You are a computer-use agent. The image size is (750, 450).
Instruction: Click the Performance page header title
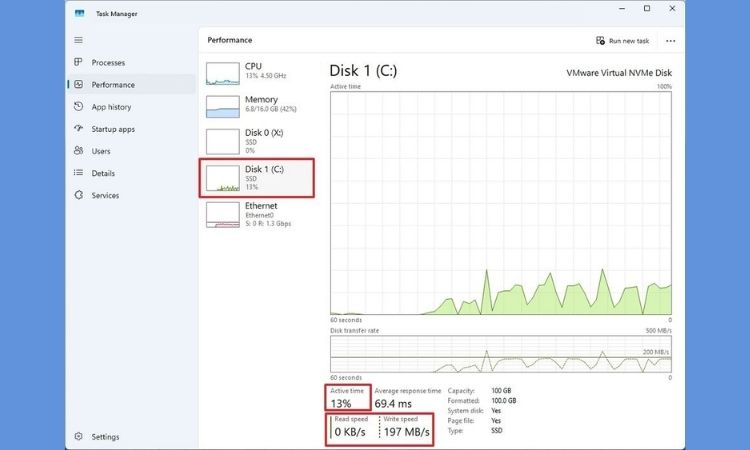[x=230, y=40]
